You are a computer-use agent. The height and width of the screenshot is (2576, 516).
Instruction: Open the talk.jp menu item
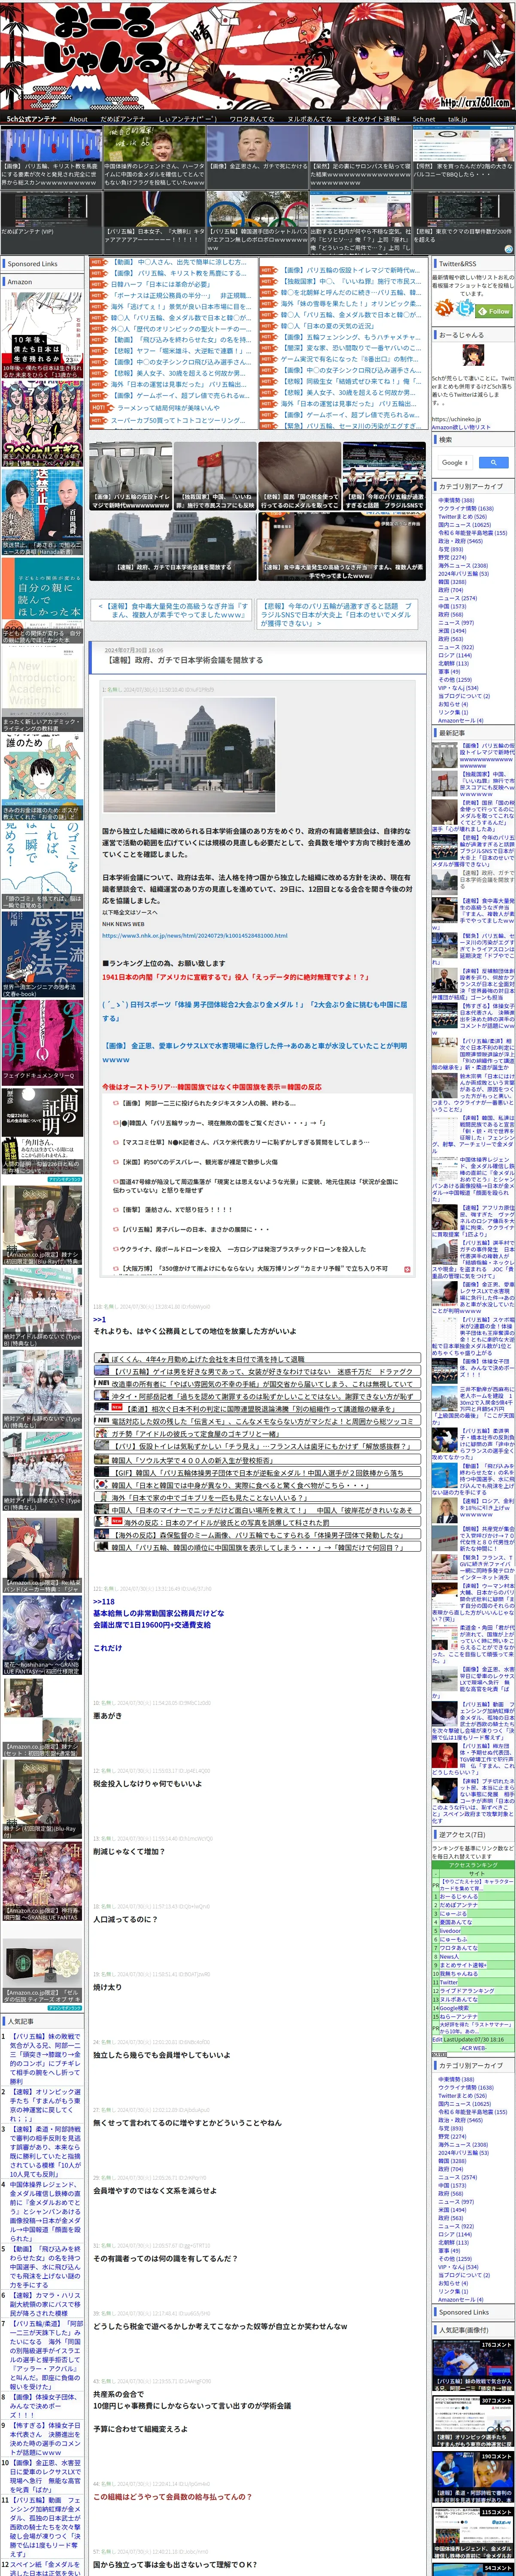[457, 119]
